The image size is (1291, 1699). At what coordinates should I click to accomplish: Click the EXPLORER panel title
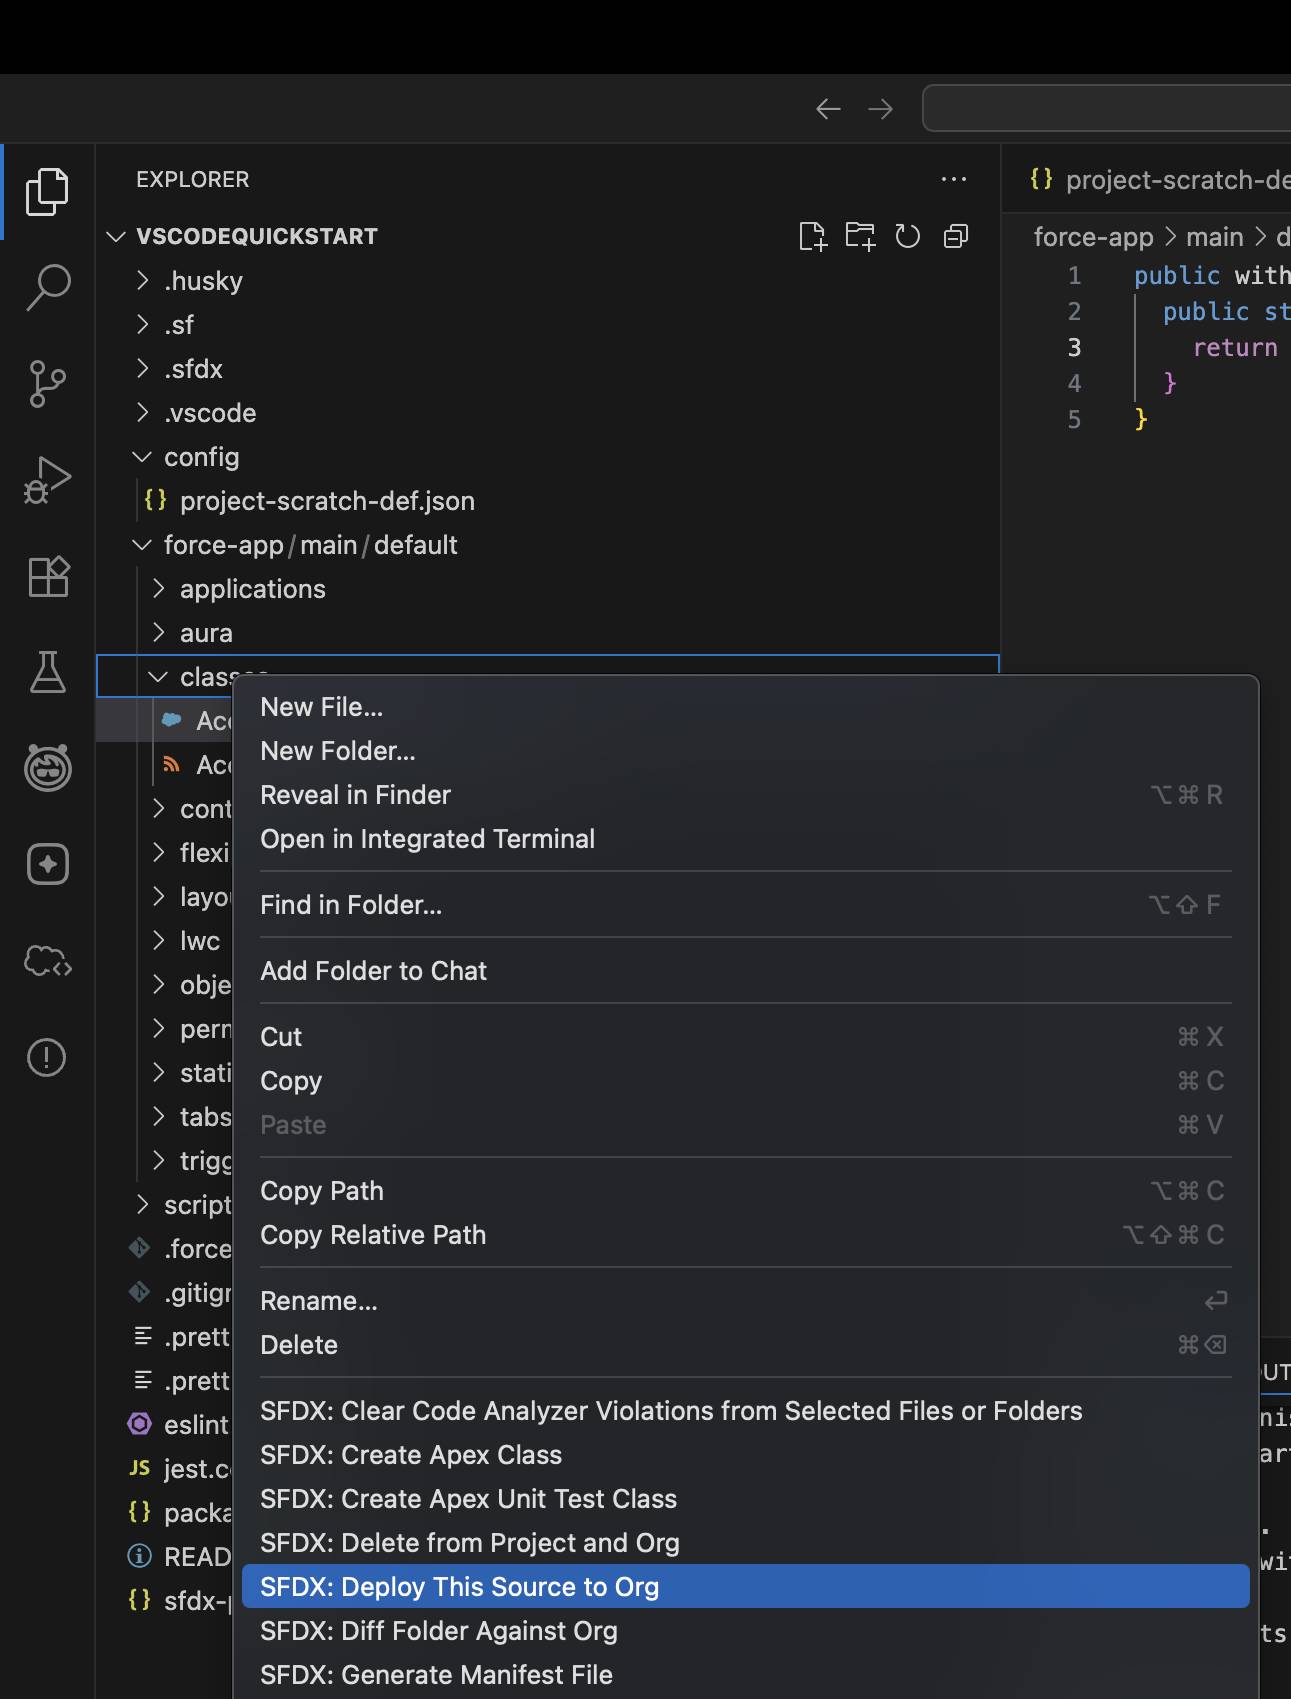192,180
